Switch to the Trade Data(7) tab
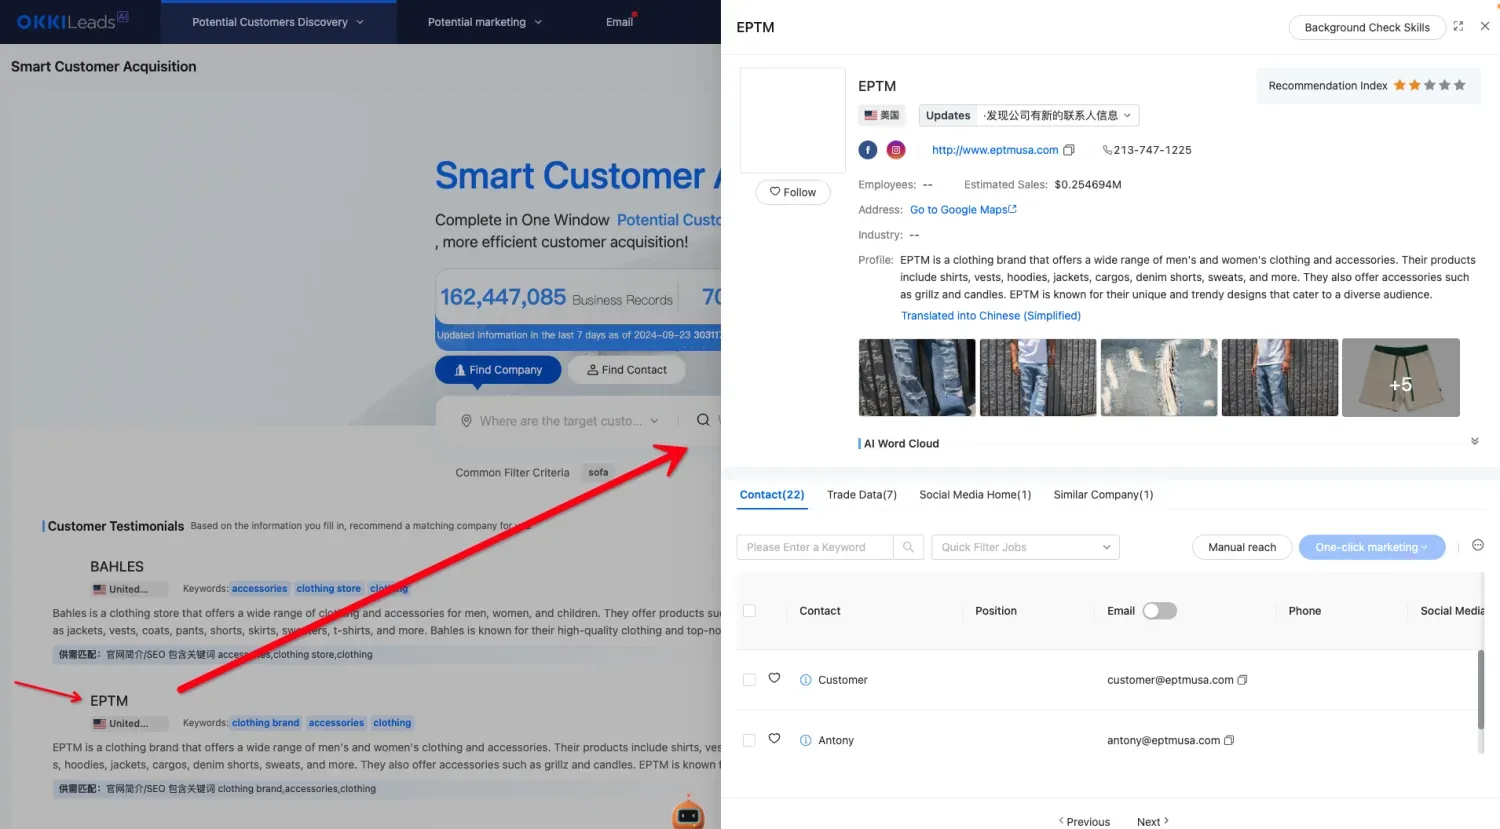The image size is (1500, 829). tap(862, 495)
